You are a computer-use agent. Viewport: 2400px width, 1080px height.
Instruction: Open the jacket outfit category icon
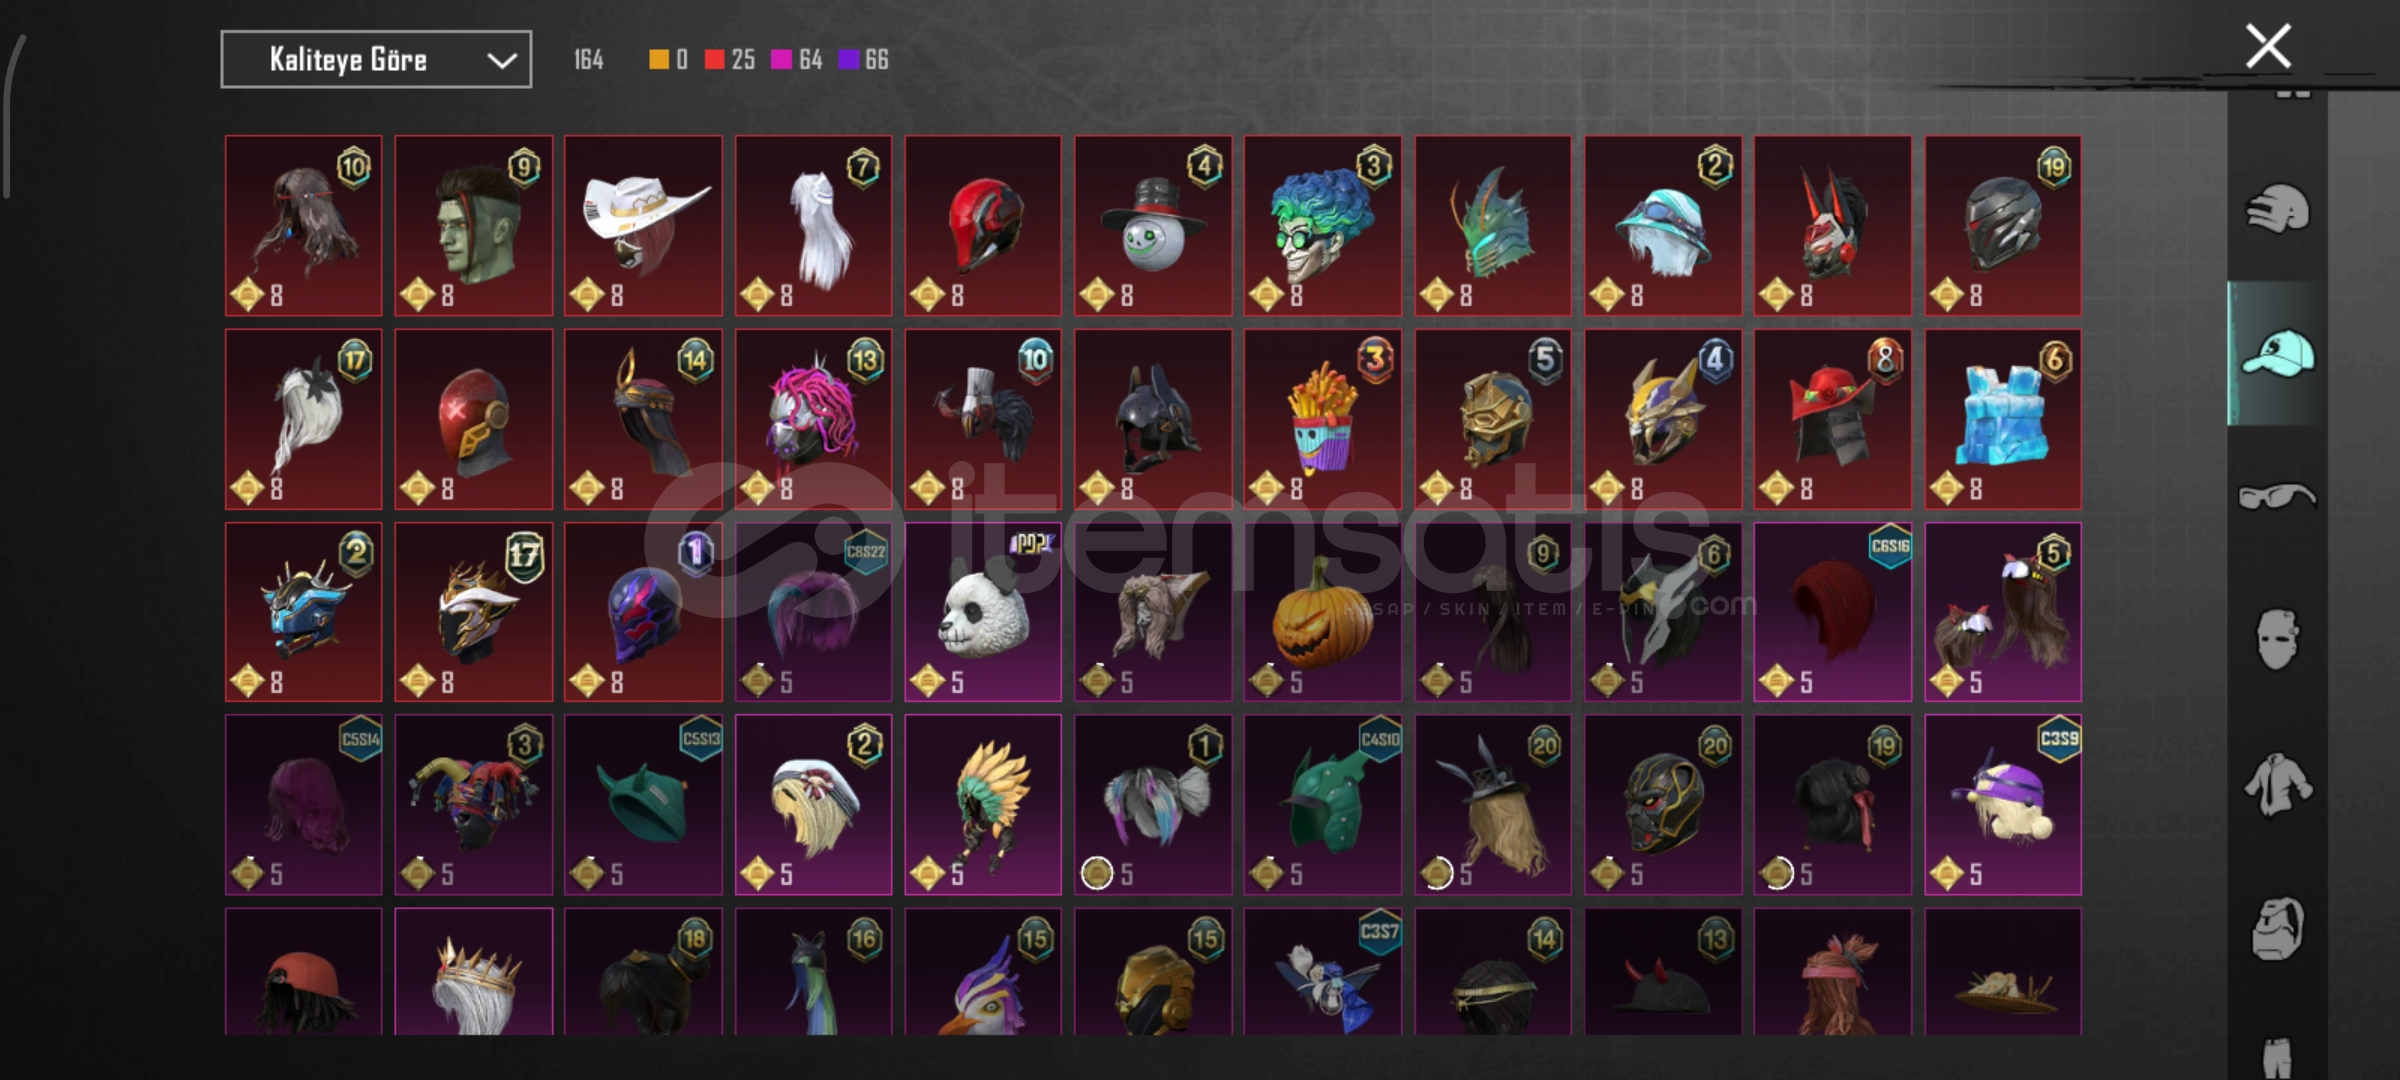[2277, 785]
